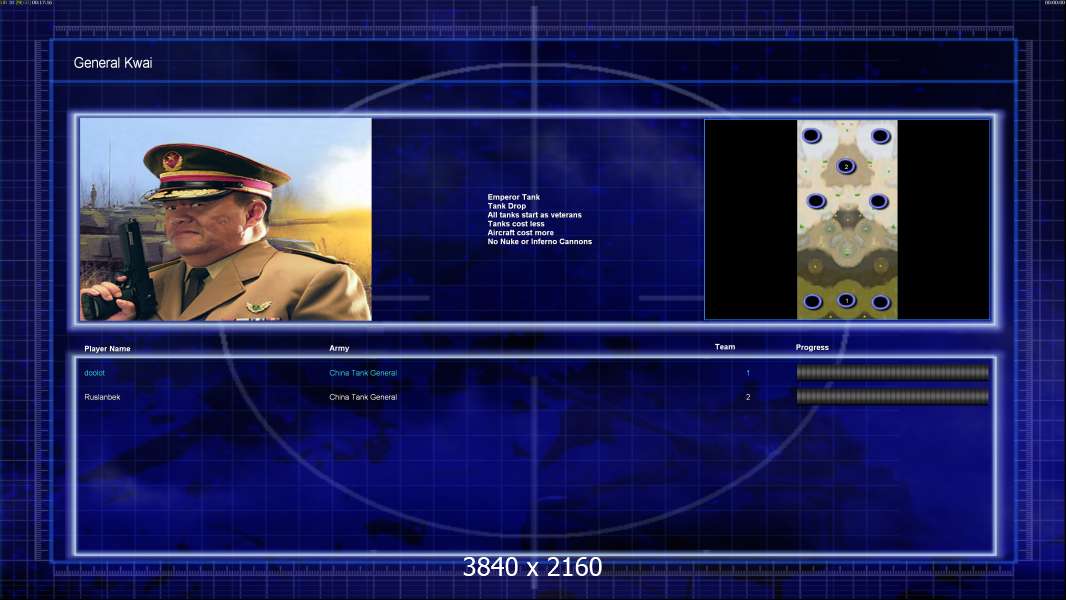The height and width of the screenshot is (600, 1066).
Task: Click the 'Progress' column header
Action: click(812, 347)
